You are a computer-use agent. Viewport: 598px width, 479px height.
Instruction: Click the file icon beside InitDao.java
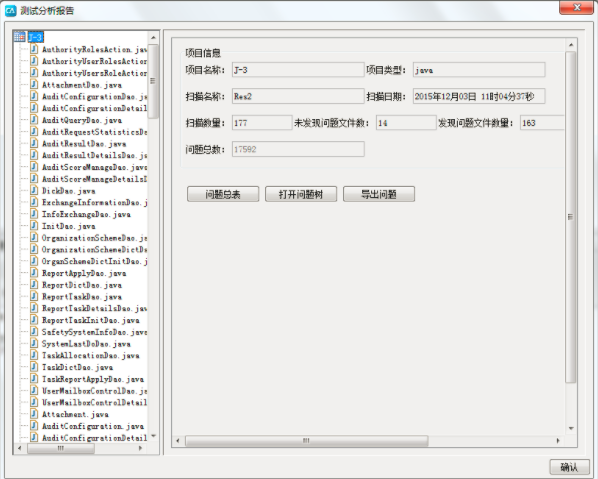(x=34, y=226)
